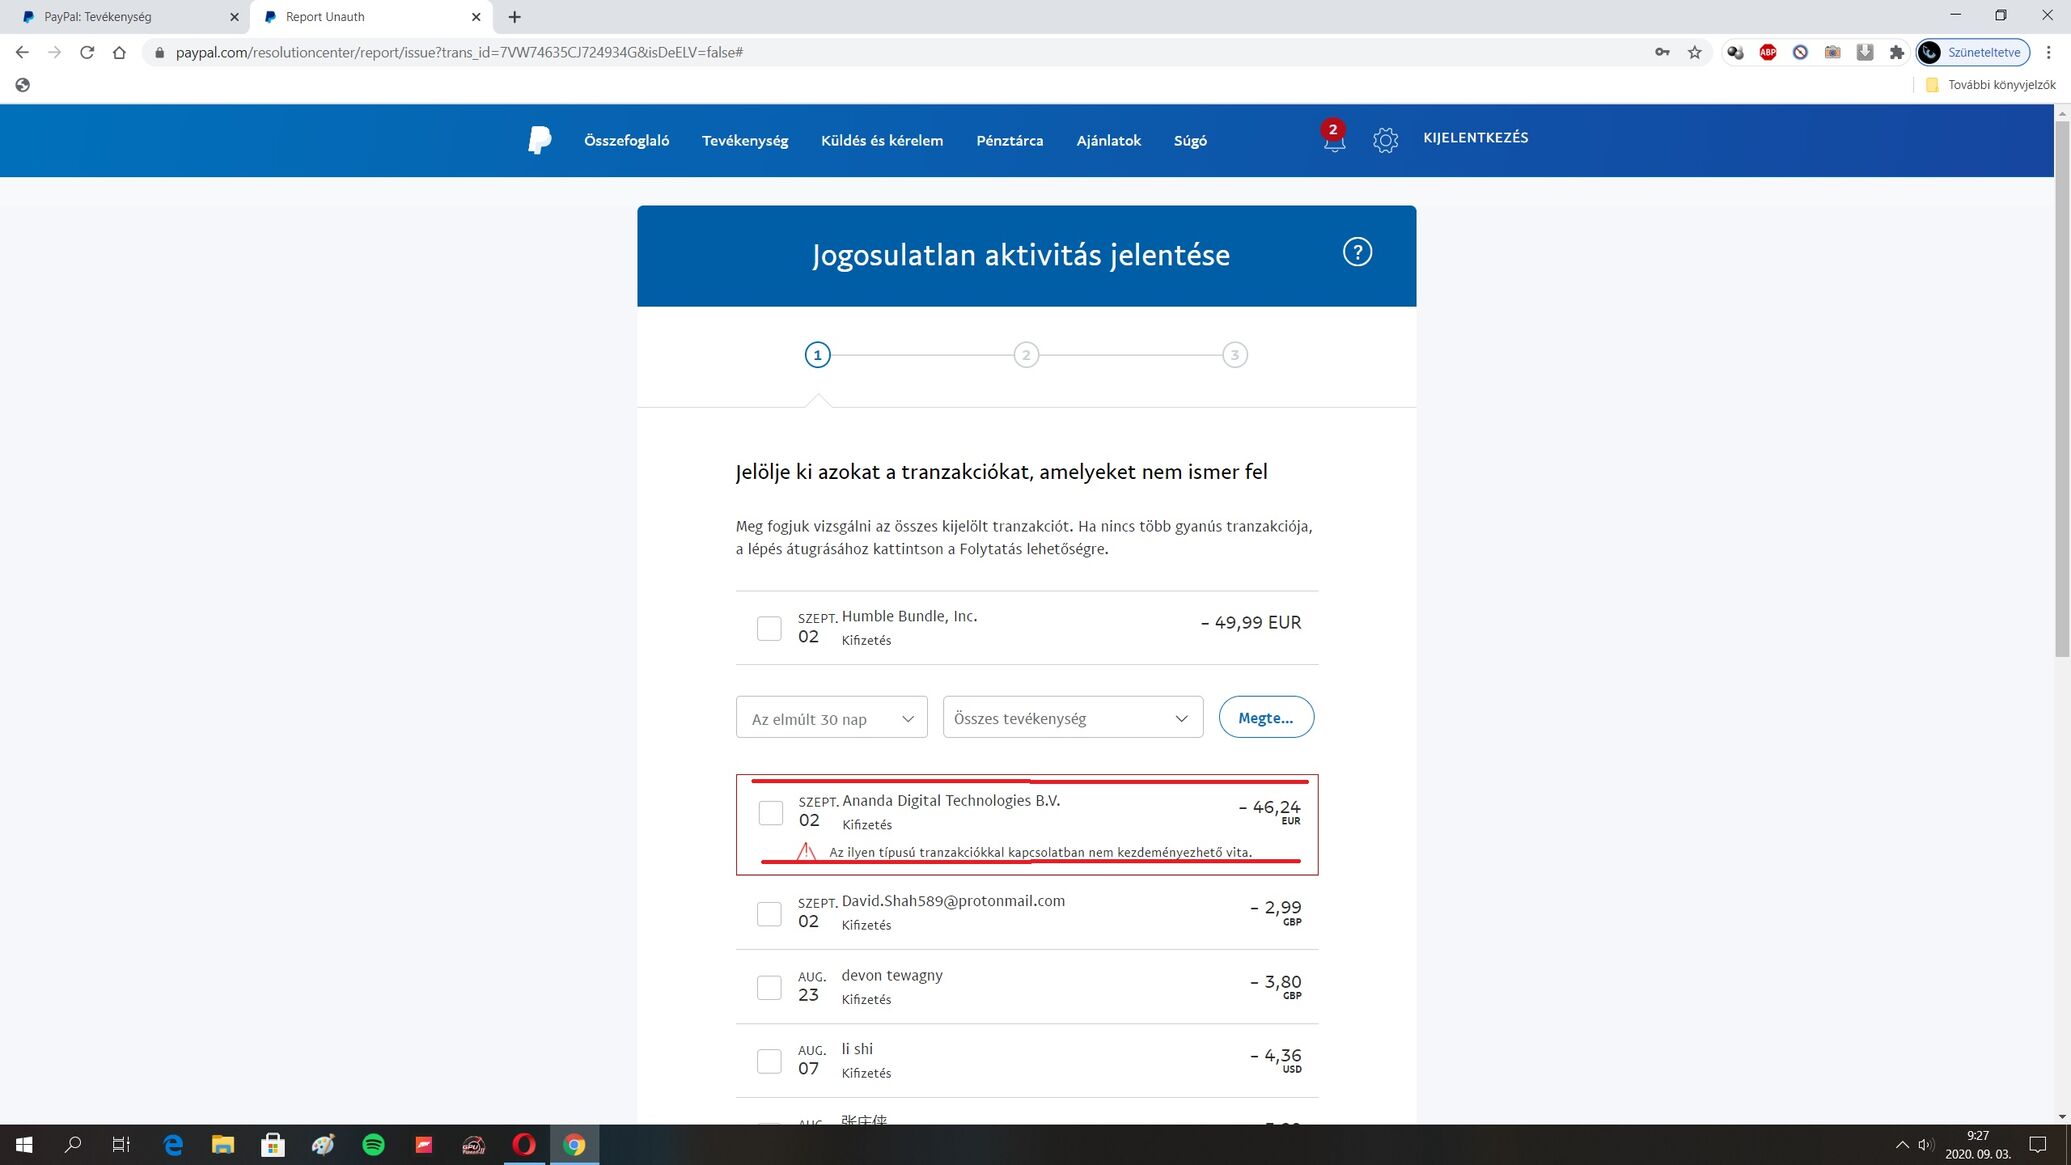Image resolution: width=2071 pixels, height=1165 pixels.
Task: Open the Chrome three-dot menu
Action: click(2048, 52)
